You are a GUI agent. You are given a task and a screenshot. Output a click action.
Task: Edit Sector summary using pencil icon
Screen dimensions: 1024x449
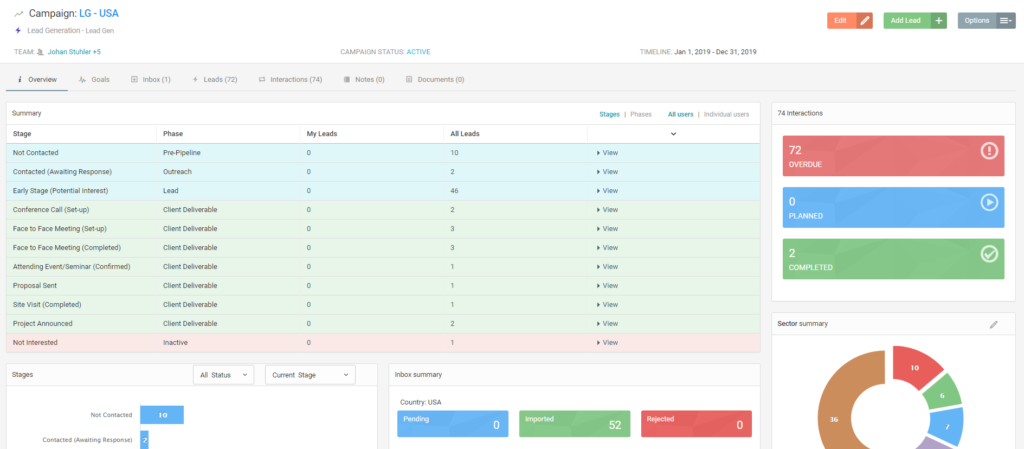[993, 324]
